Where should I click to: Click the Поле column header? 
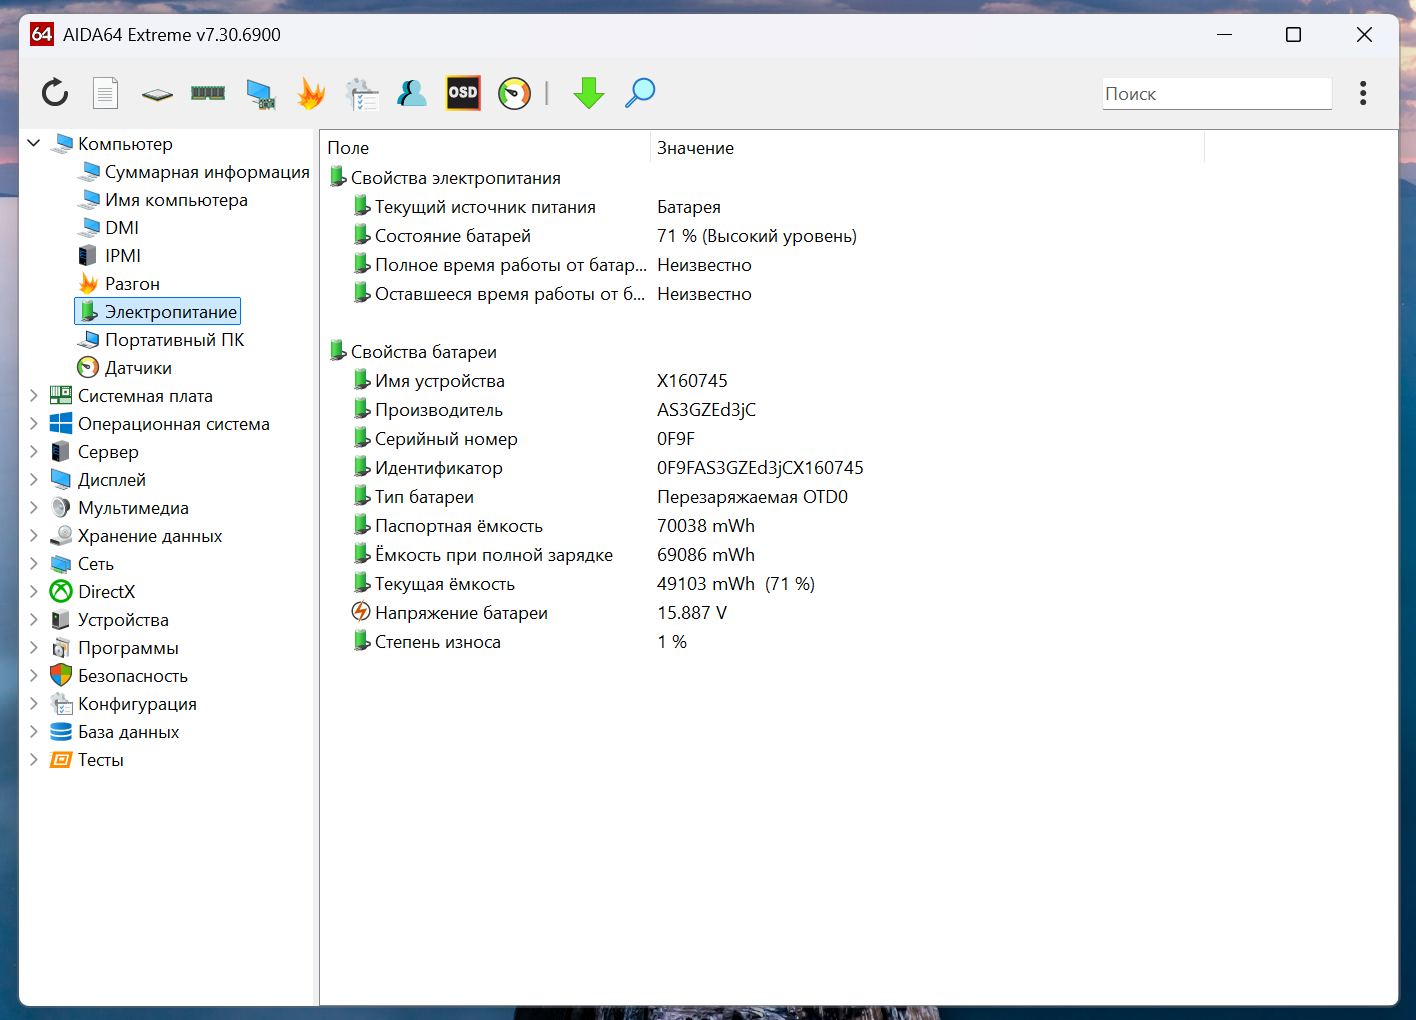486,147
